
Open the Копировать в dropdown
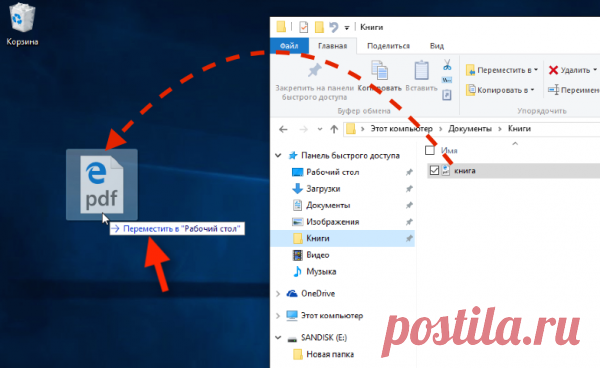pos(500,90)
